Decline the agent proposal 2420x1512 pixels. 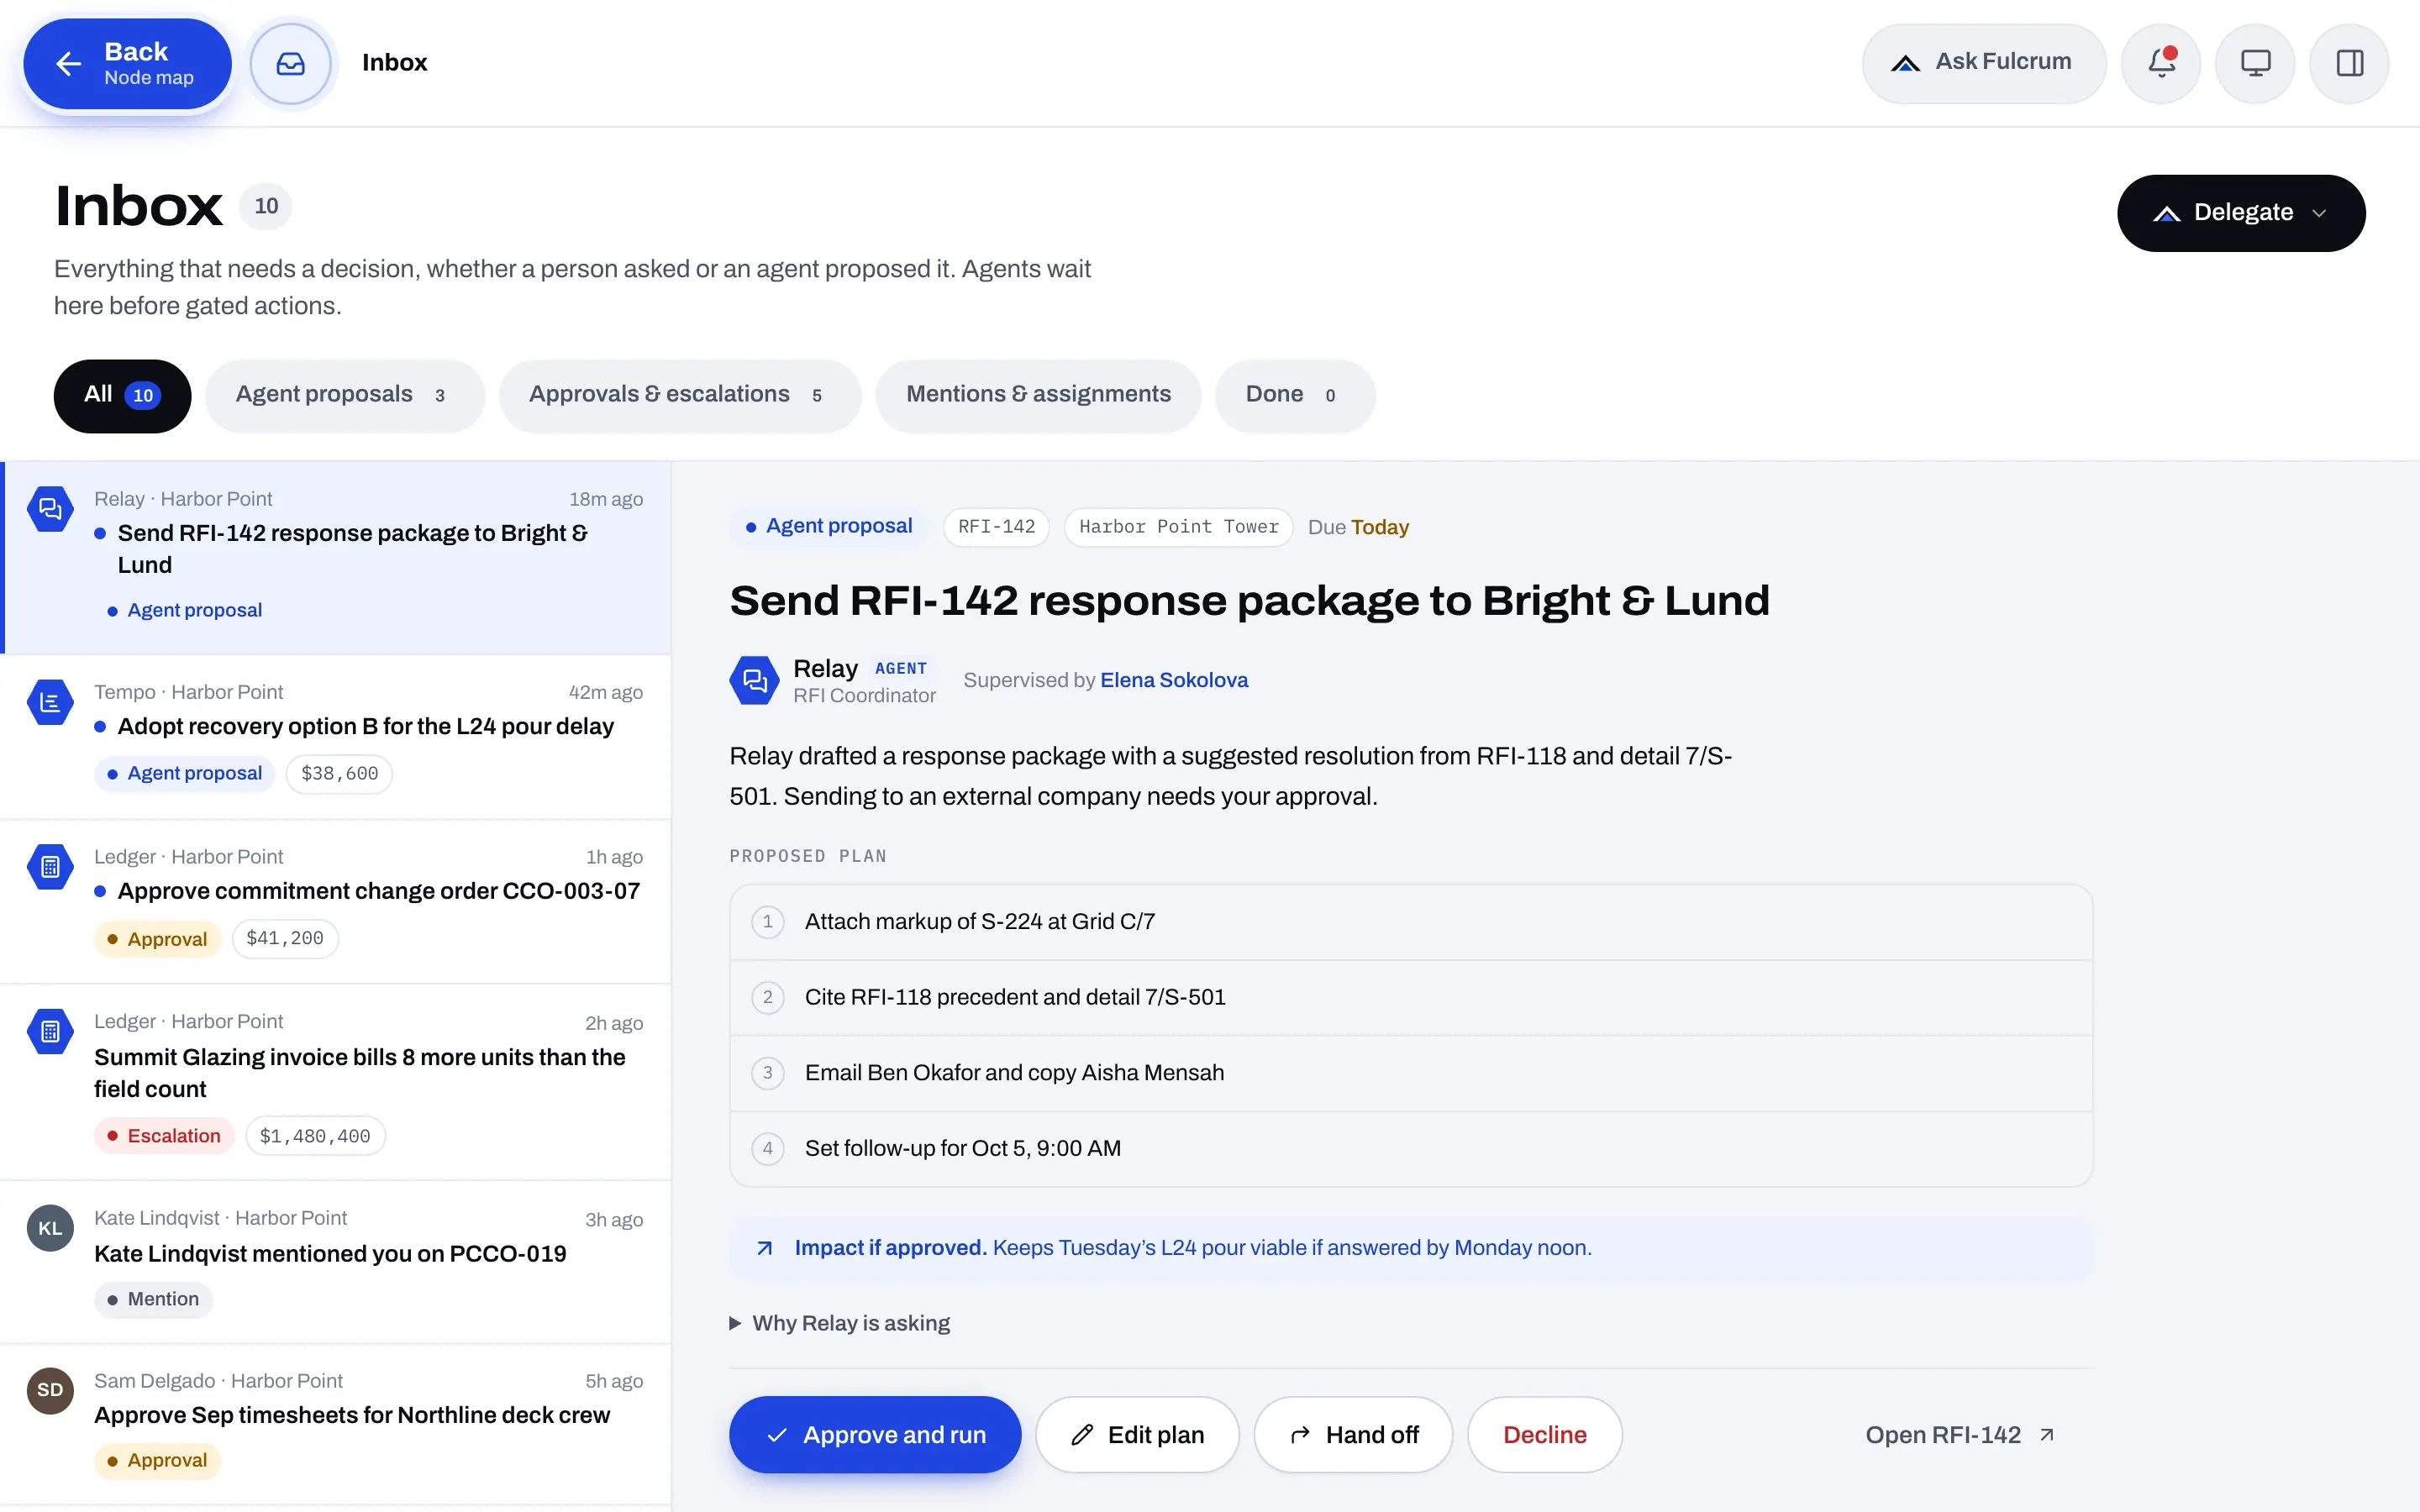(x=1544, y=1435)
